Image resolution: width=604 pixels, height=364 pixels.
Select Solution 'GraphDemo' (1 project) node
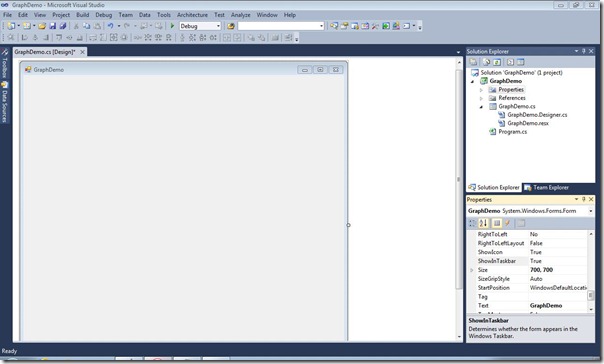521,72
